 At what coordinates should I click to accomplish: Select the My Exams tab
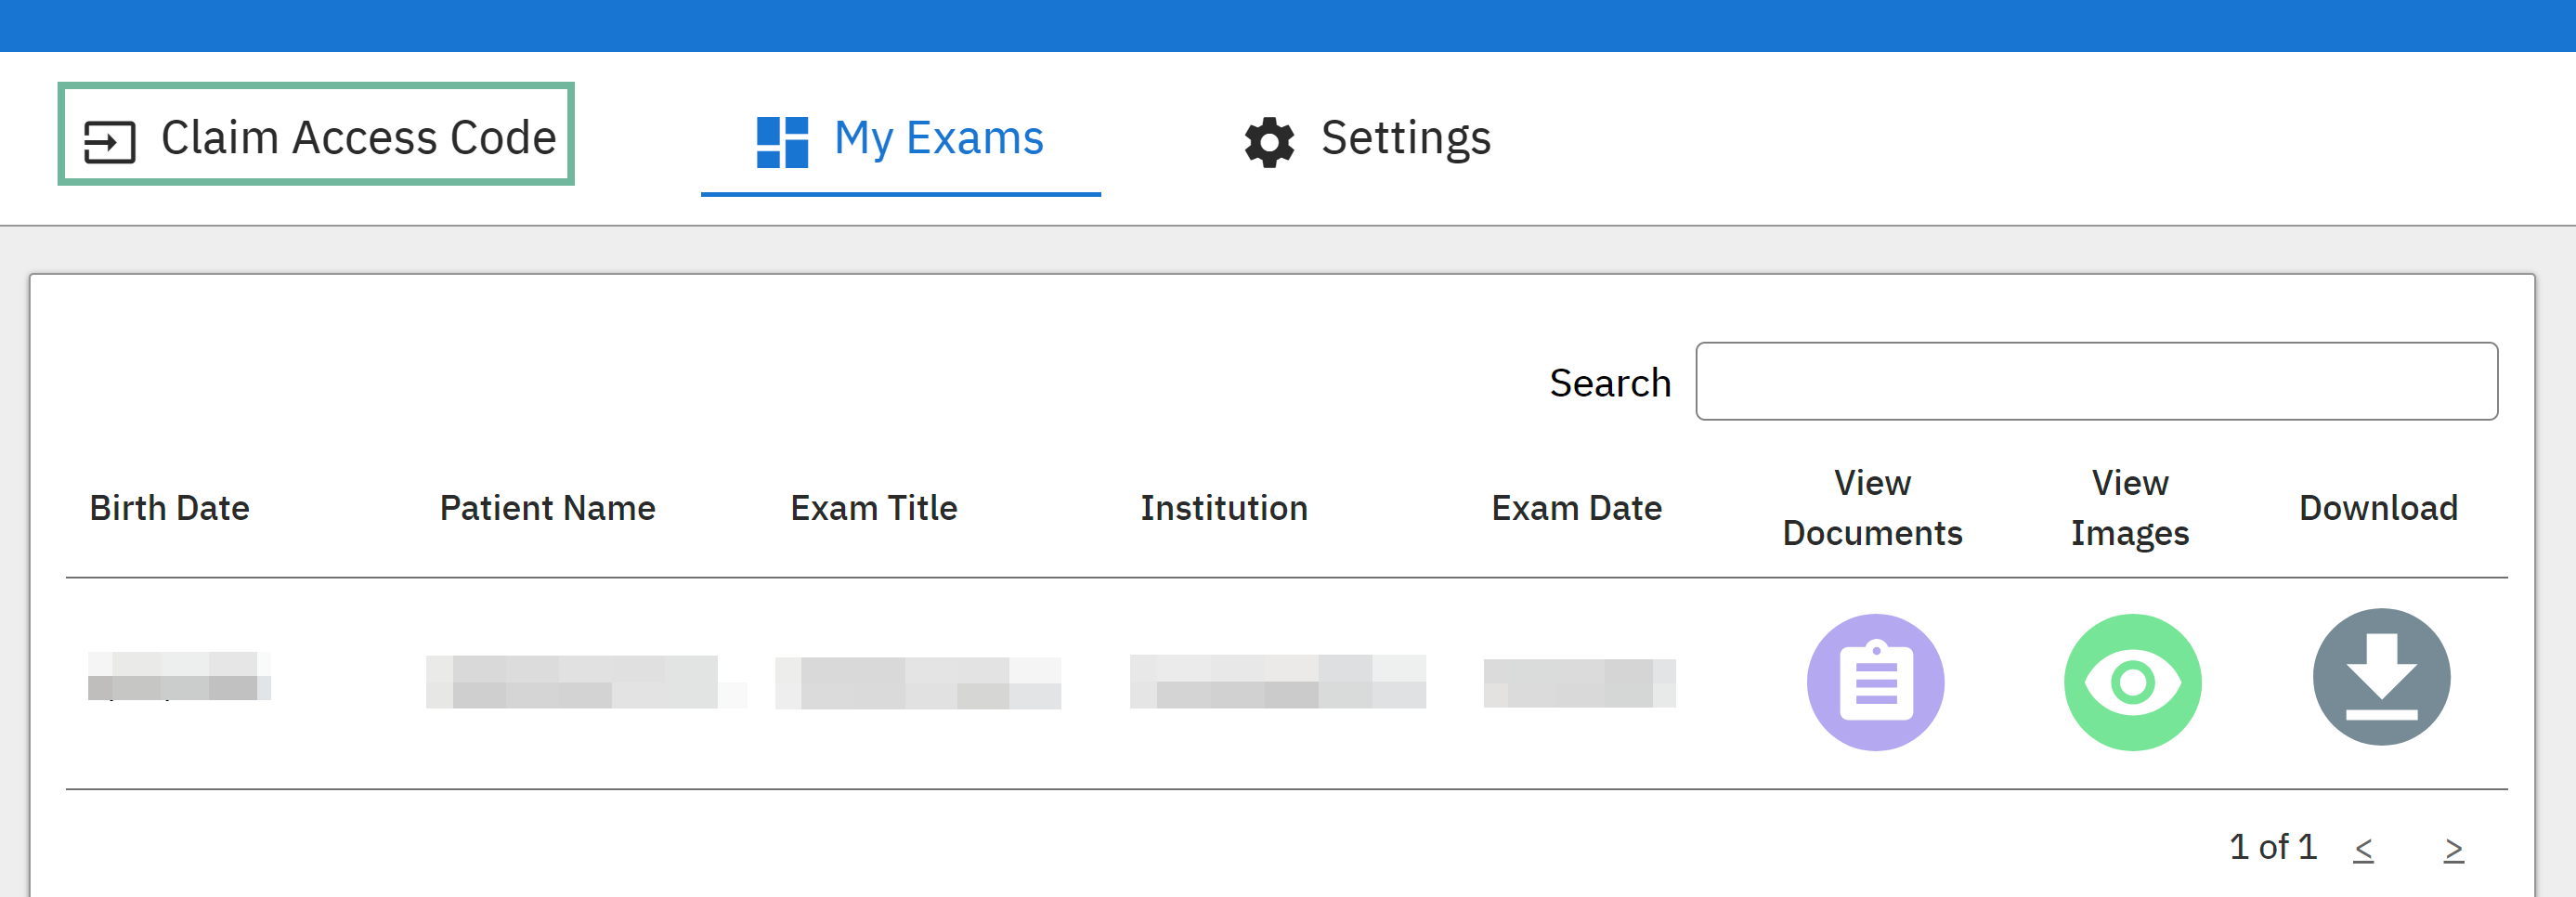click(937, 138)
